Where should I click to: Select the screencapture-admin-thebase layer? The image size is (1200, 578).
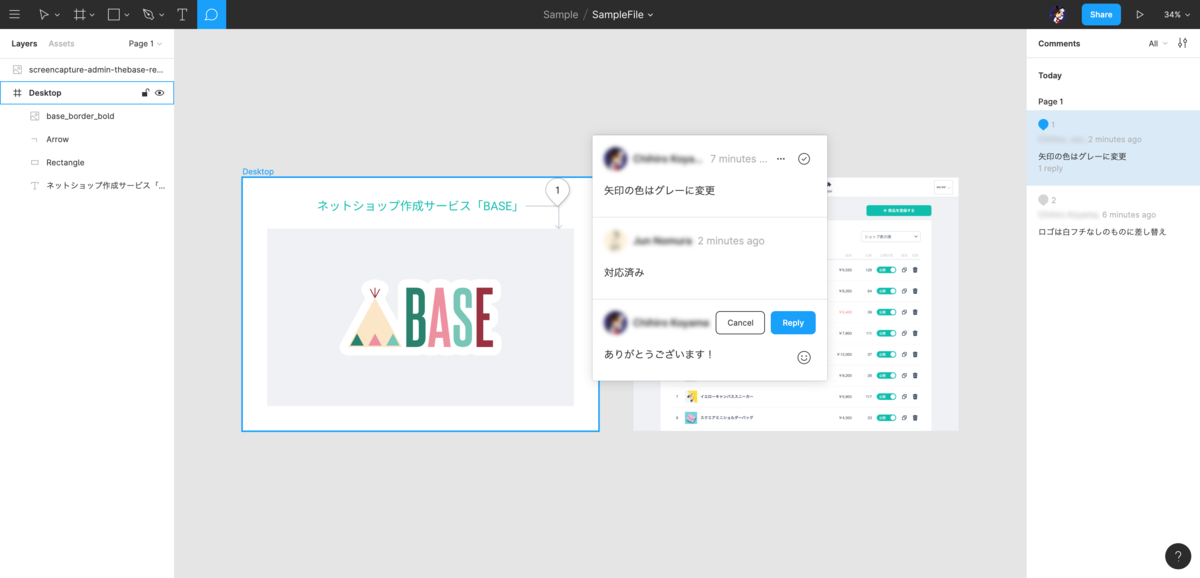point(87,70)
